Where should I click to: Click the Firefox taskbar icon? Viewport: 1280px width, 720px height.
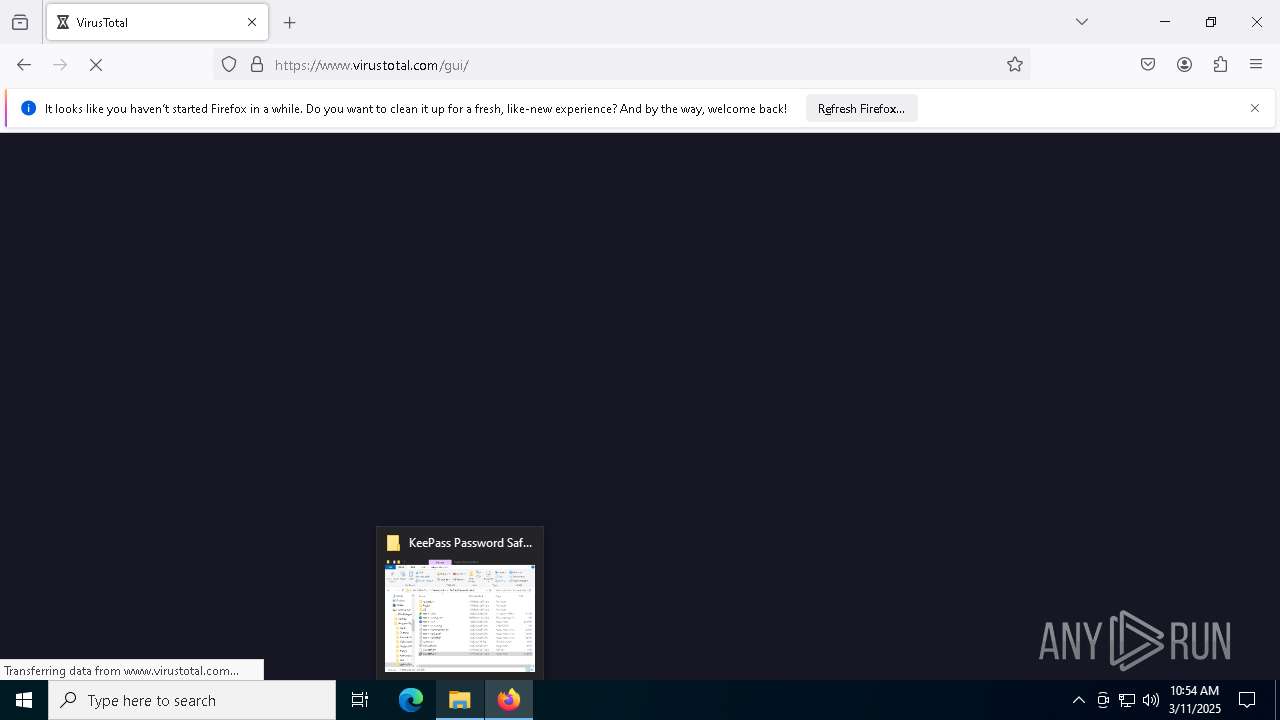click(x=509, y=700)
